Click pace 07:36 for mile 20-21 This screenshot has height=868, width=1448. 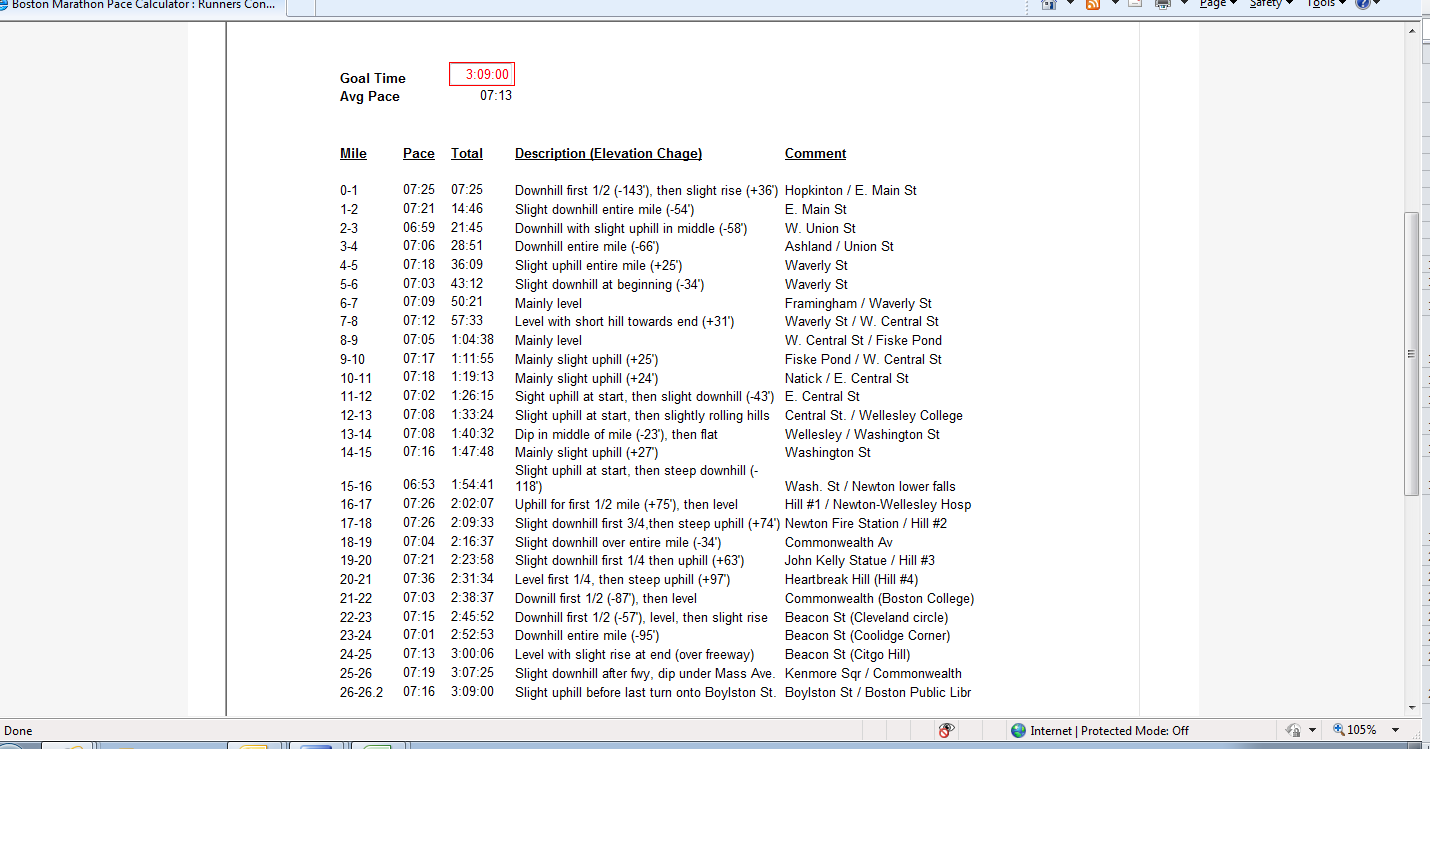coord(419,579)
